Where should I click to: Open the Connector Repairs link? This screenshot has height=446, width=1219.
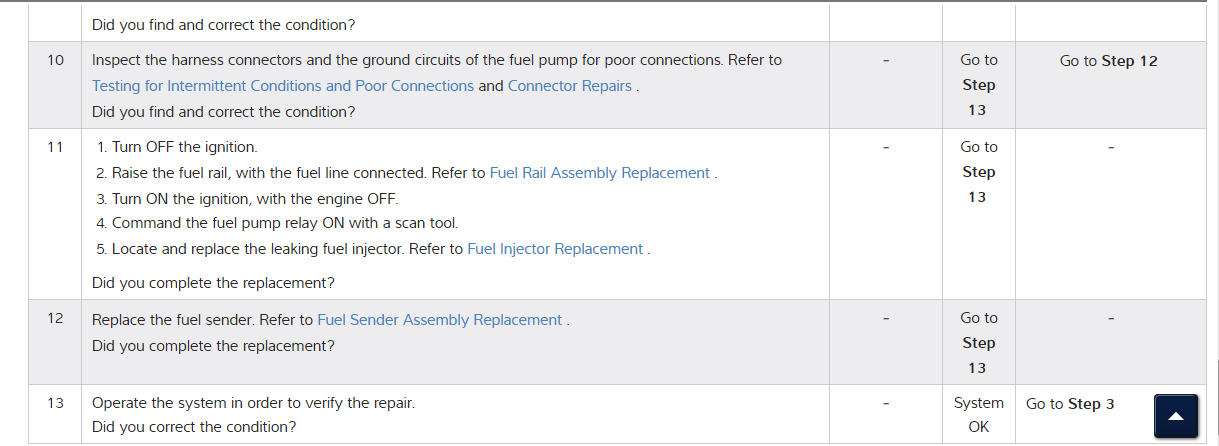pyautogui.click(x=570, y=86)
